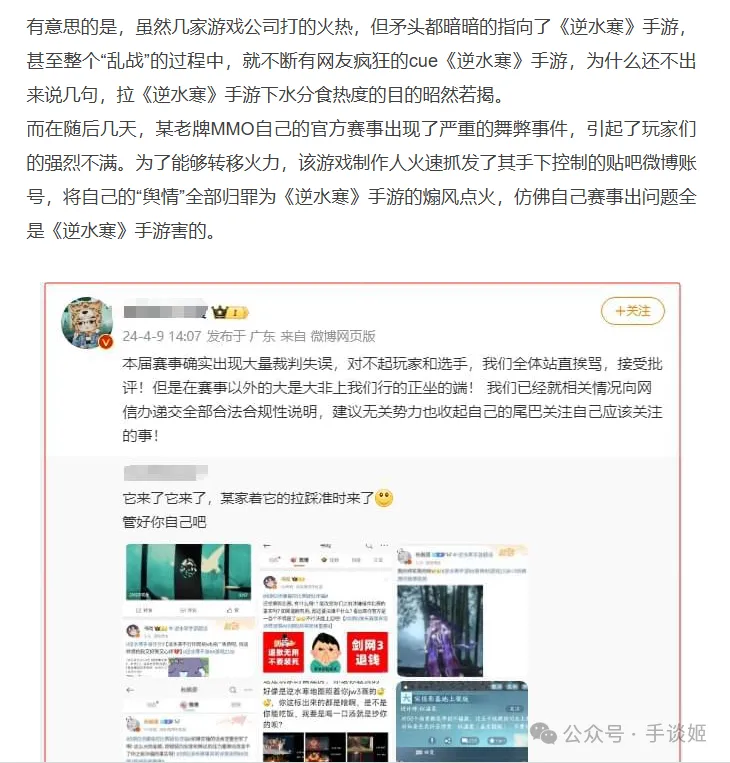Viewport: 730px width, 763px height.
Task: Click the red 退款无用 sticker thumbnail
Action: 283,652
